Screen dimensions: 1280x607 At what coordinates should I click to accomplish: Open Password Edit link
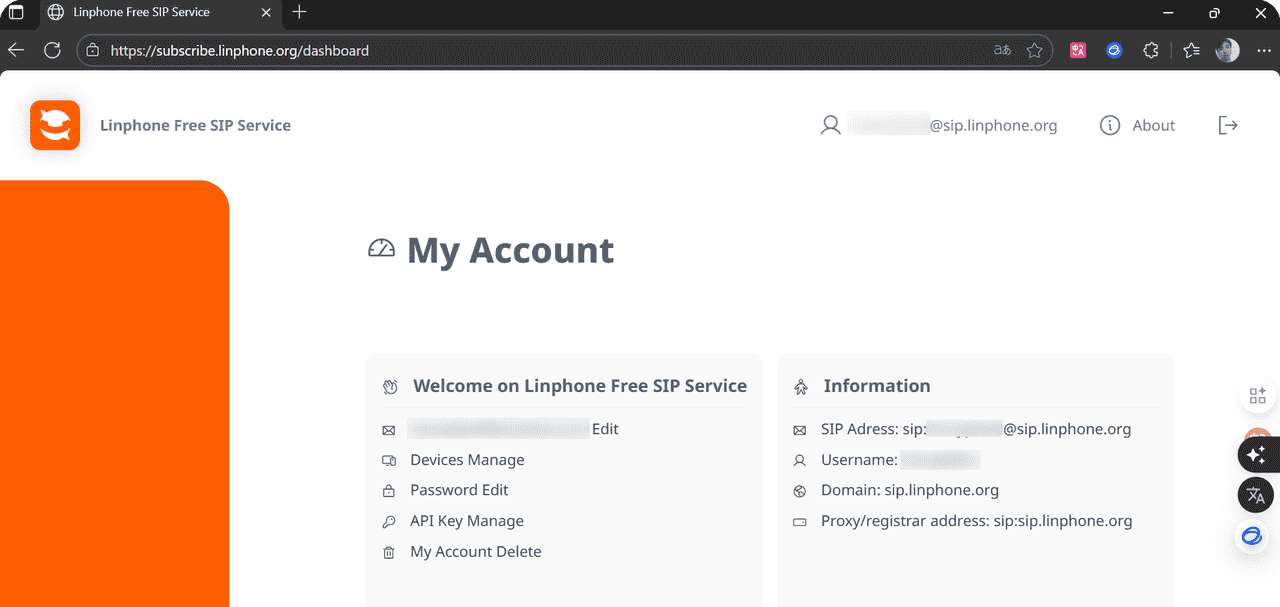pyautogui.click(x=459, y=490)
